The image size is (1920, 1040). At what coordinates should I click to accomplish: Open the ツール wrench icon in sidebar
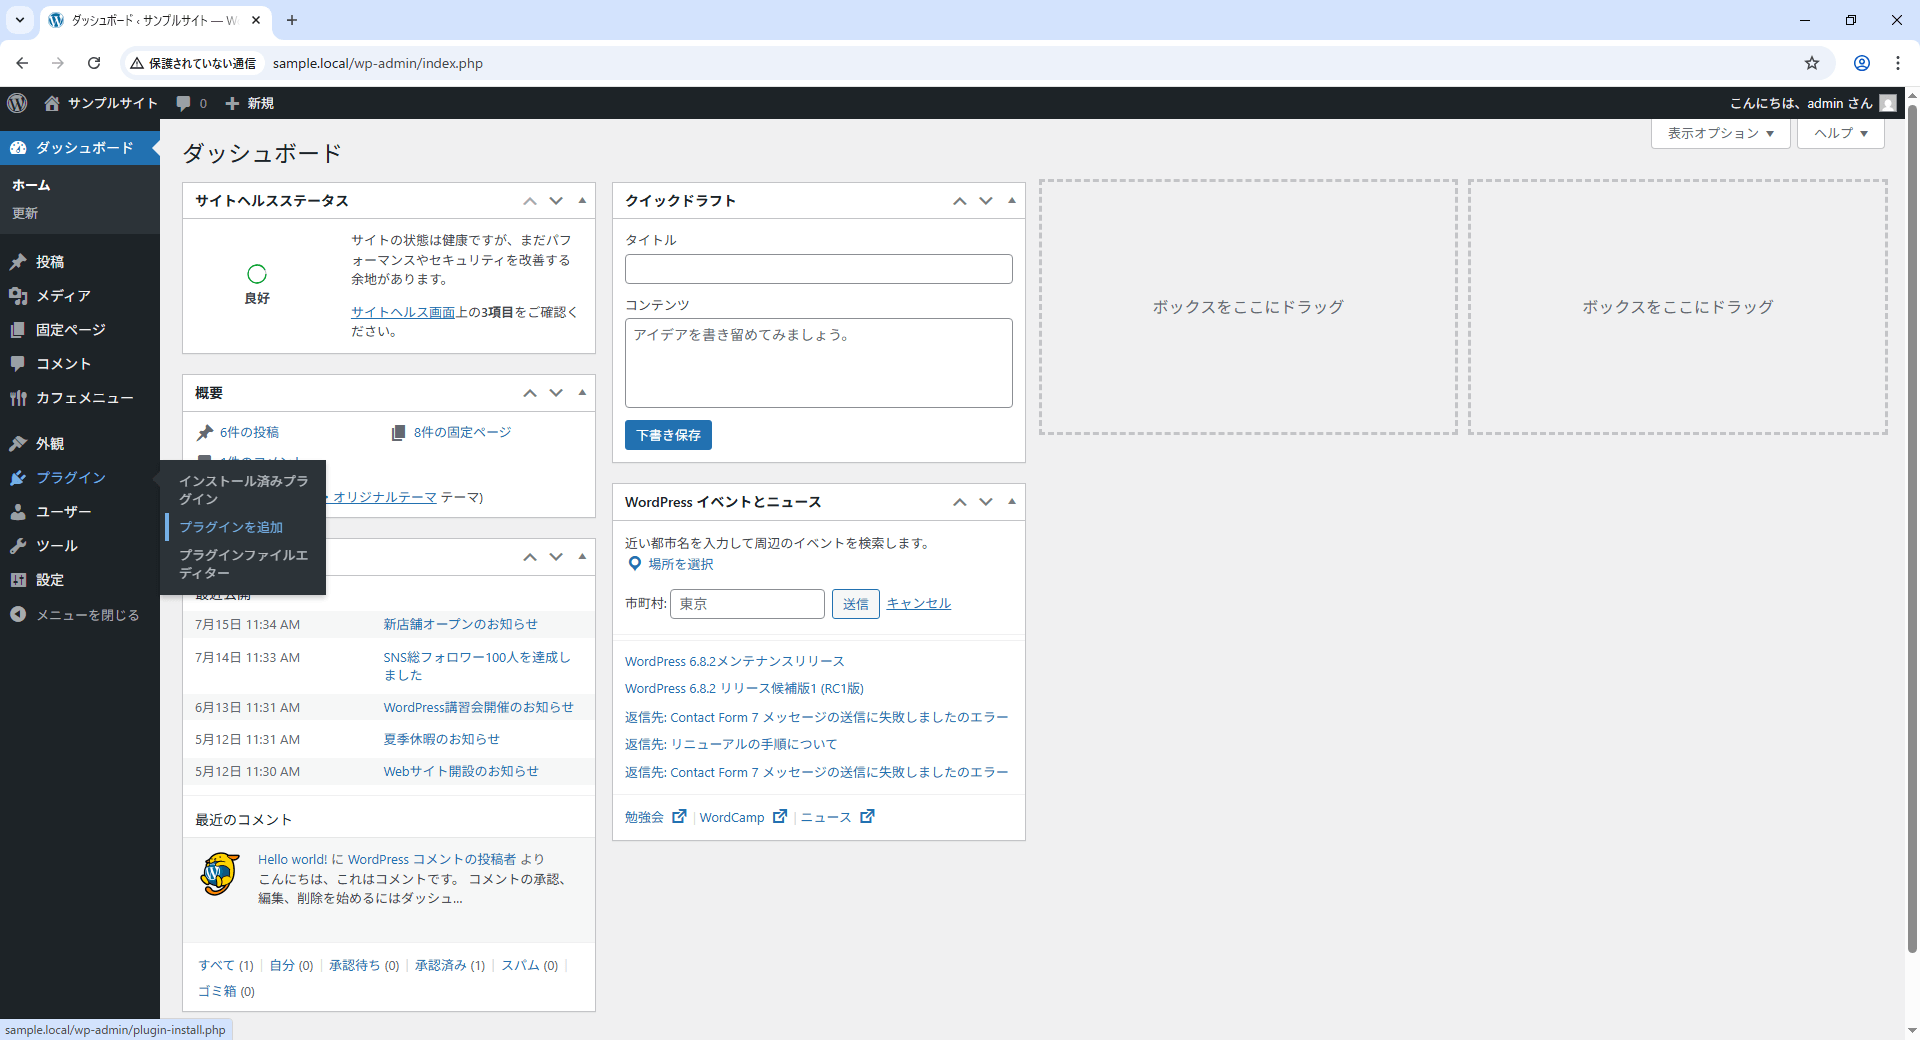(x=18, y=546)
